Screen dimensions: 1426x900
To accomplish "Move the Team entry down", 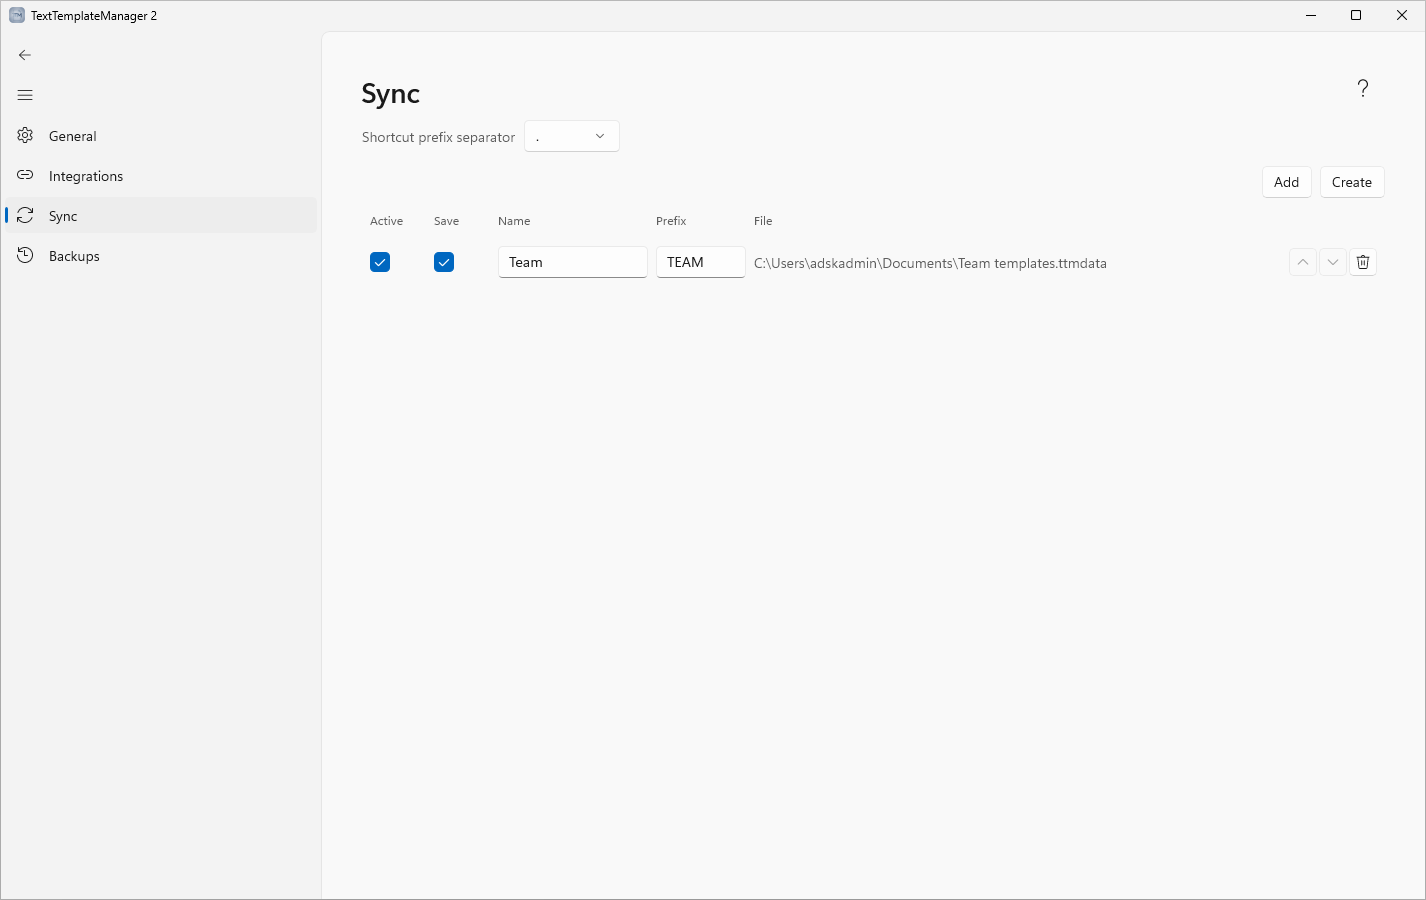I will tap(1333, 262).
